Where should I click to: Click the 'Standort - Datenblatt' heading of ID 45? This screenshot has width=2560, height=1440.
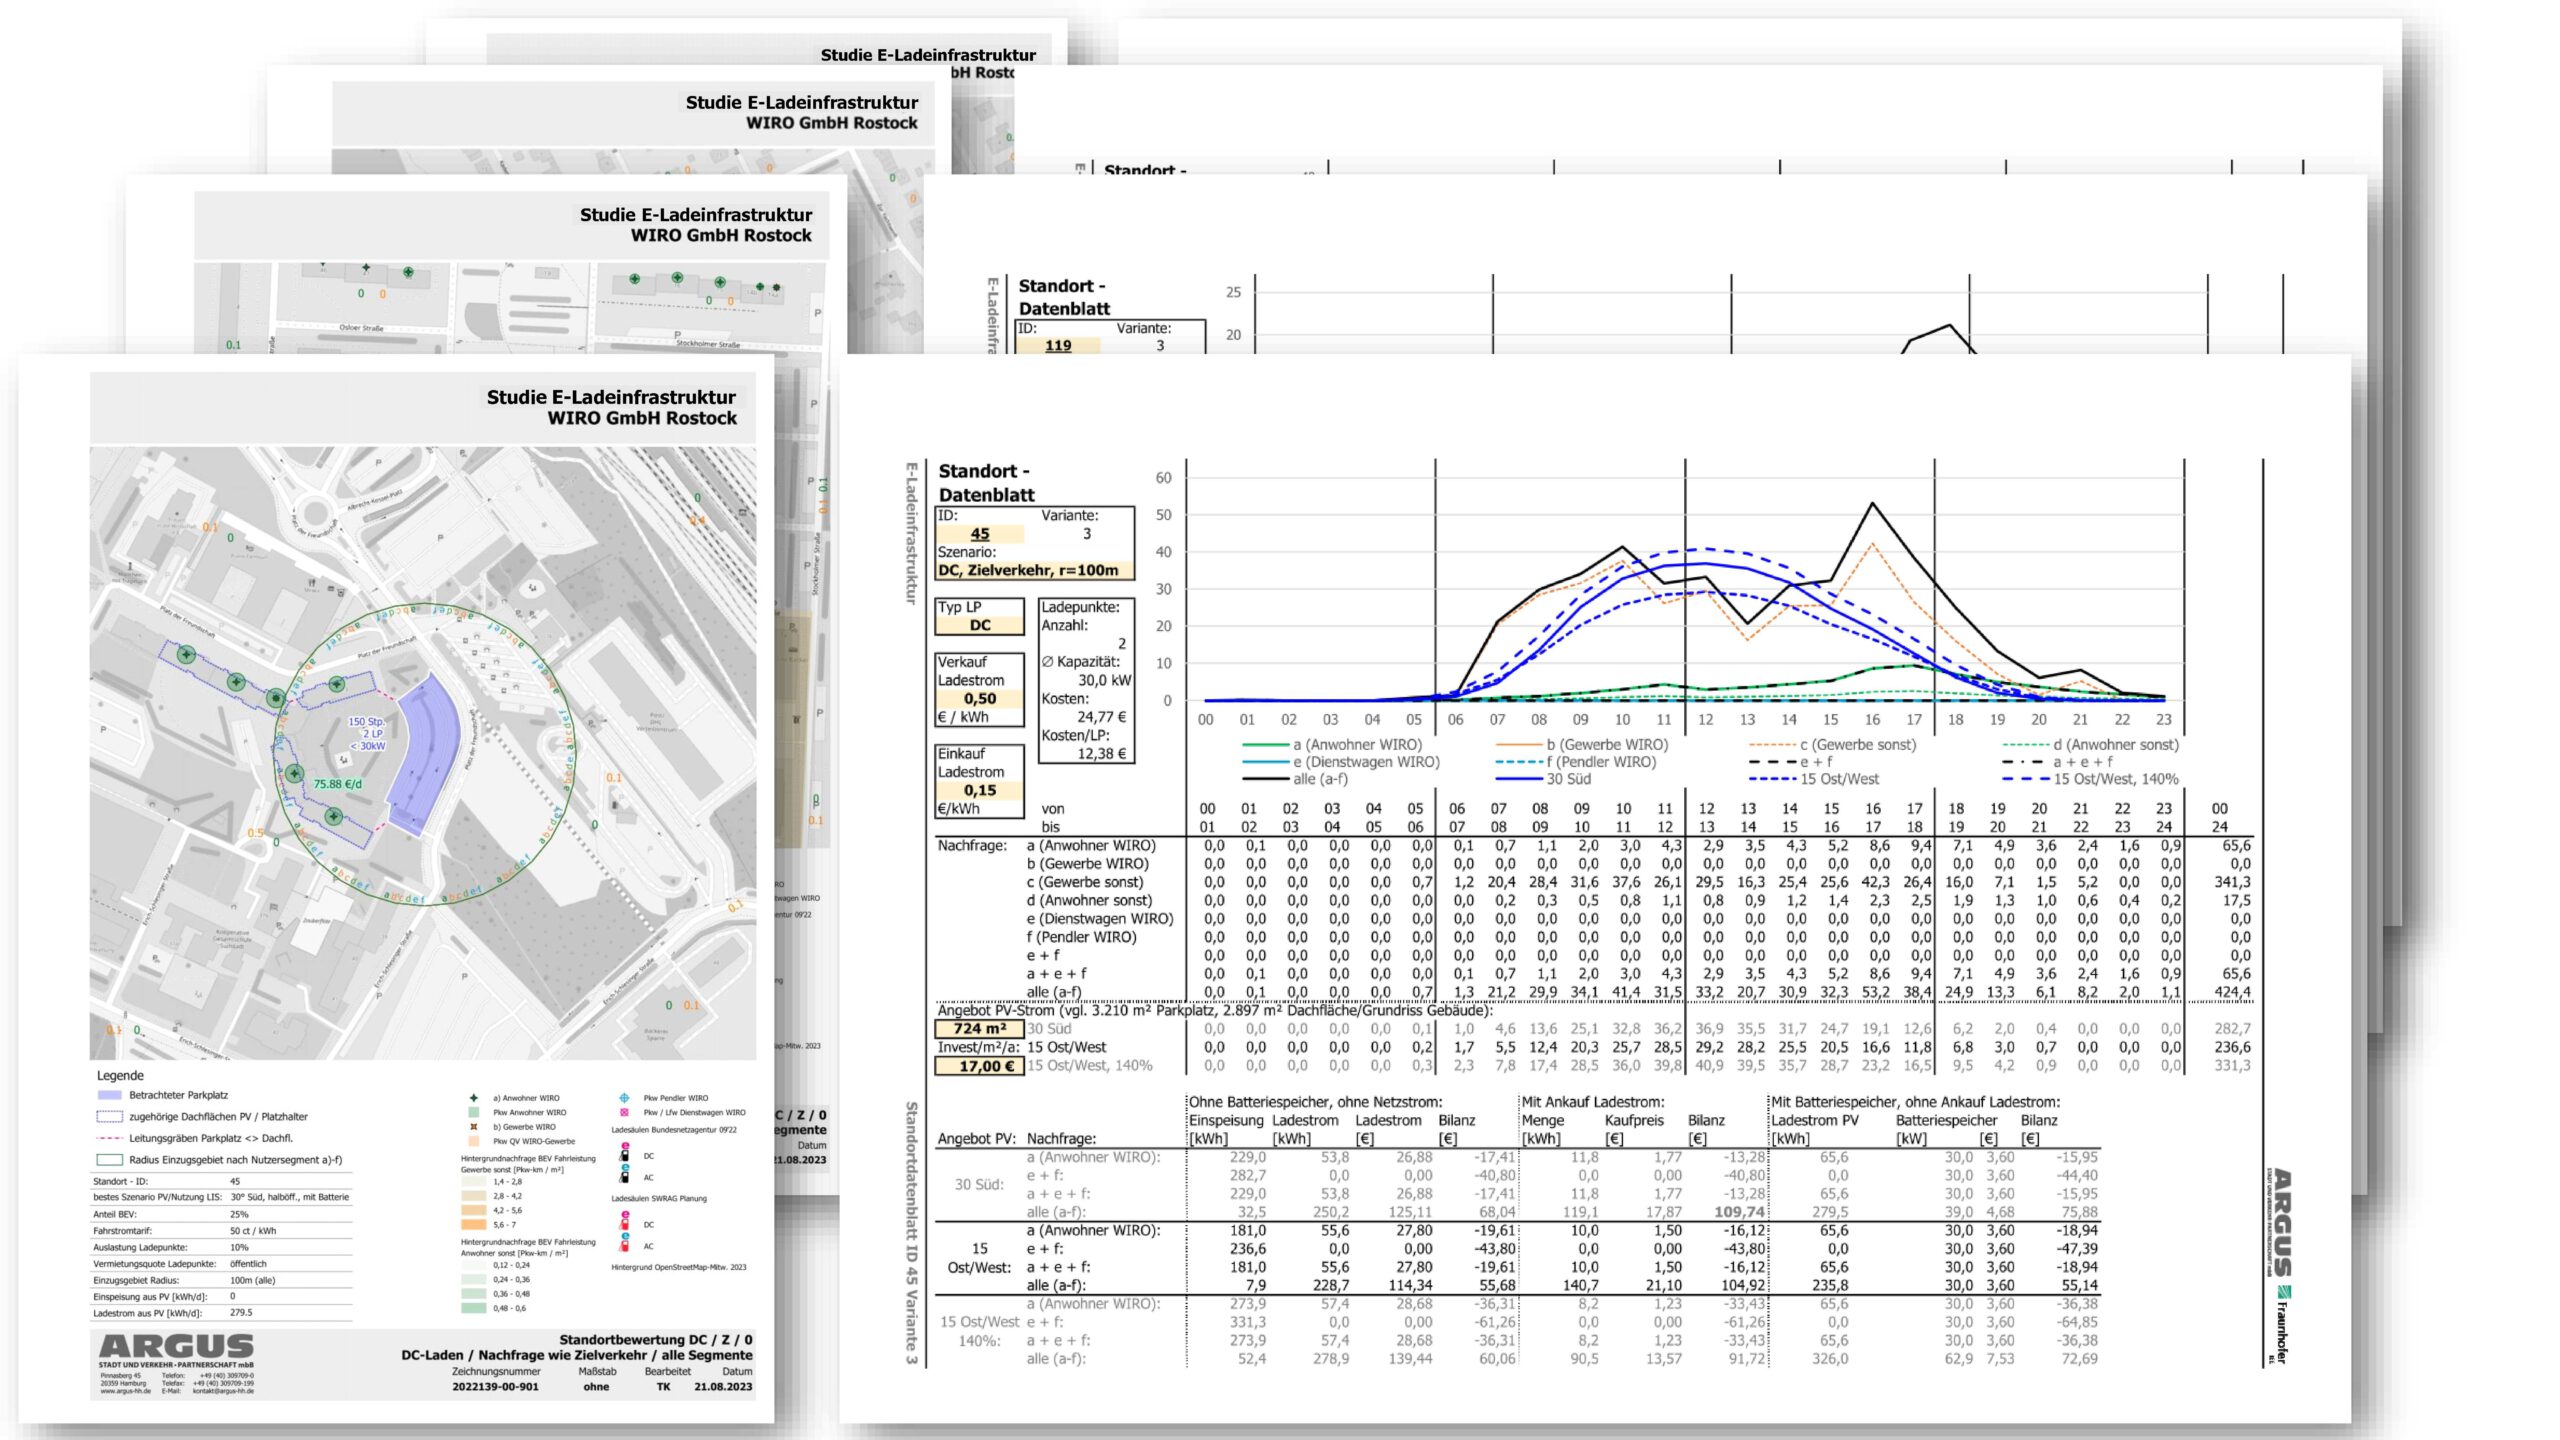(x=987, y=482)
